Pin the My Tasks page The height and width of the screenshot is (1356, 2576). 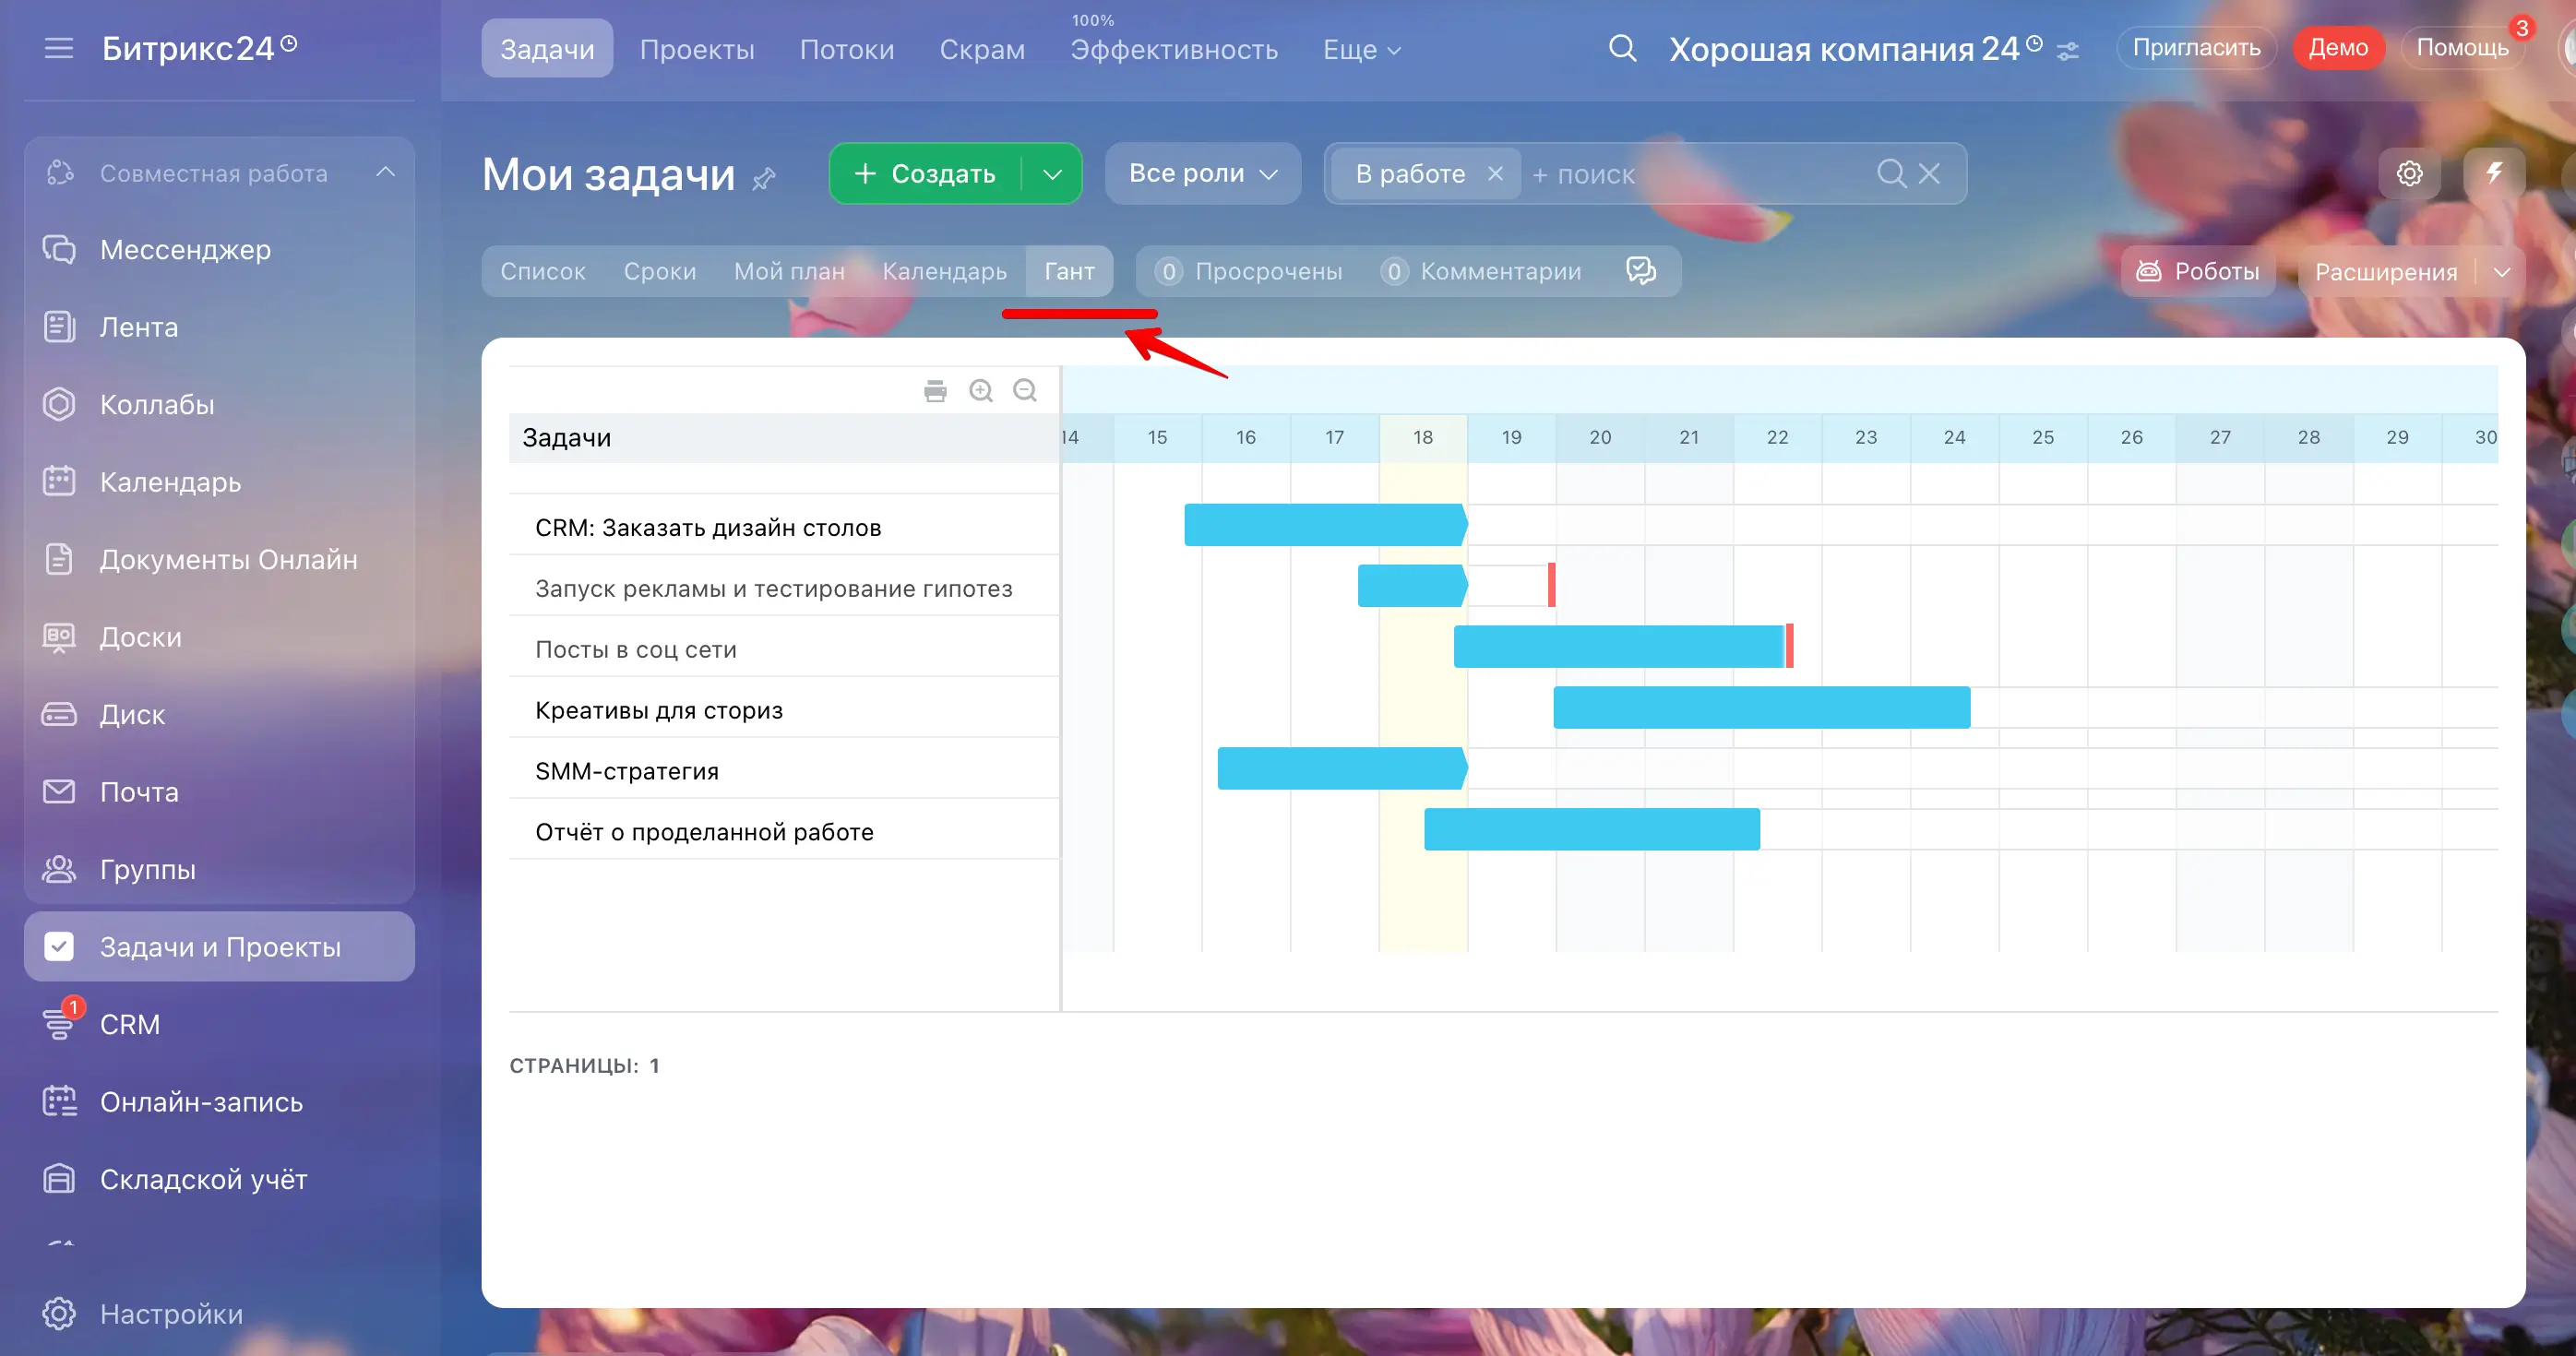click(764, 179)
